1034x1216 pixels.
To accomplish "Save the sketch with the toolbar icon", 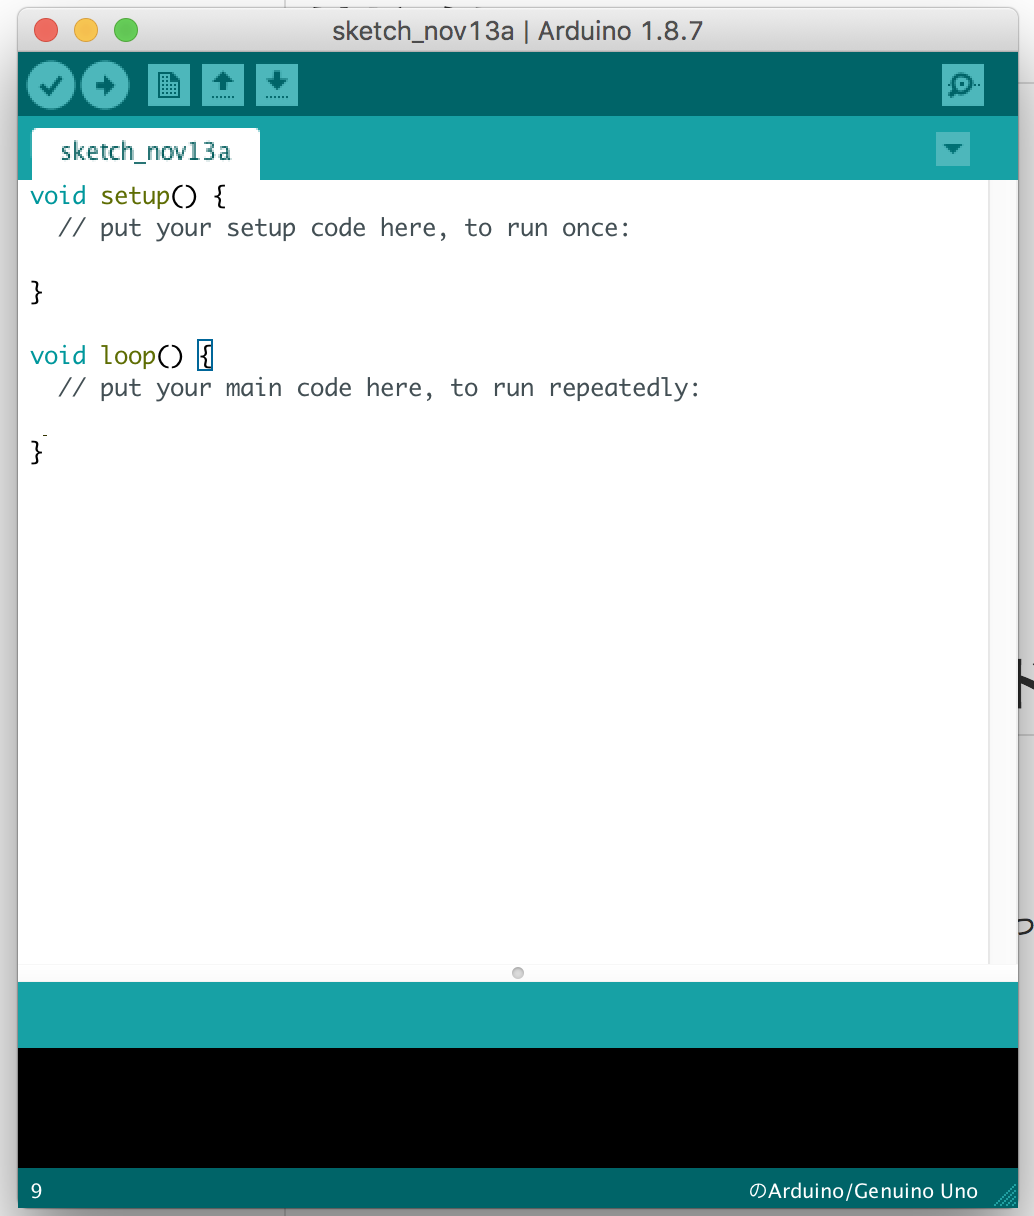I will tap(276, 85).
